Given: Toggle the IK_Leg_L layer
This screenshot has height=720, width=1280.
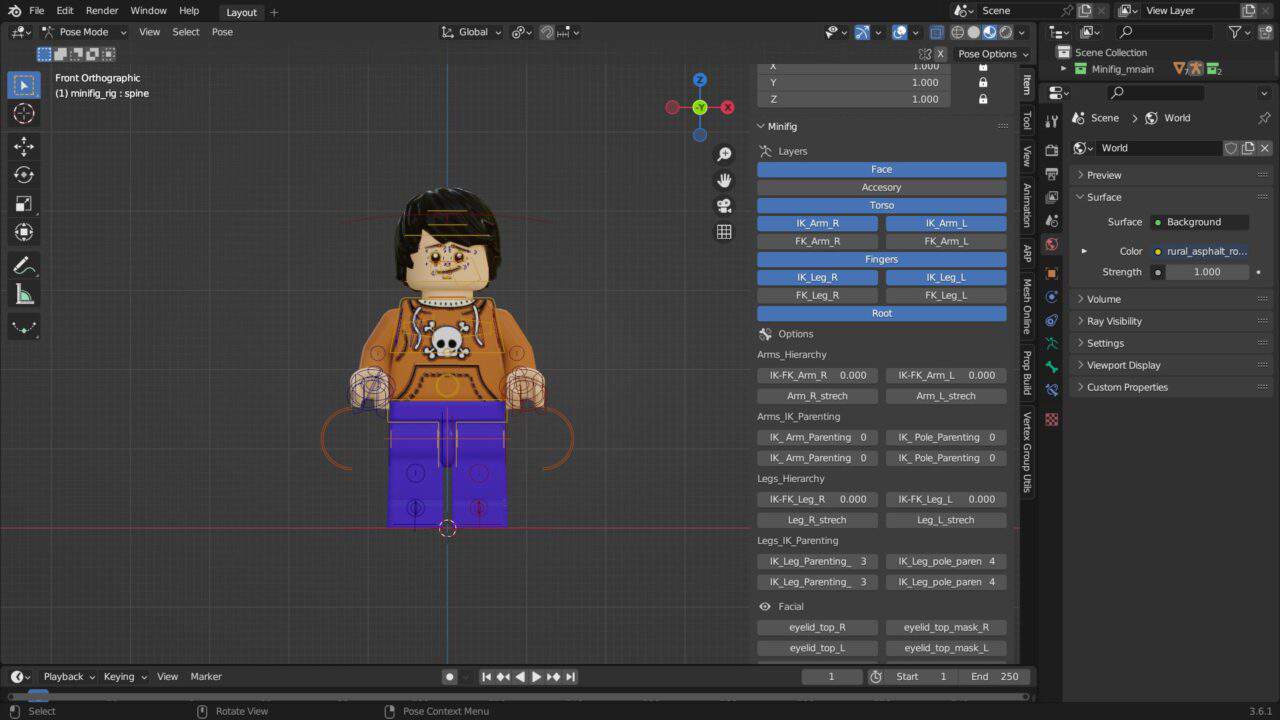Looking at the screenshot, I should pos(946,277).
